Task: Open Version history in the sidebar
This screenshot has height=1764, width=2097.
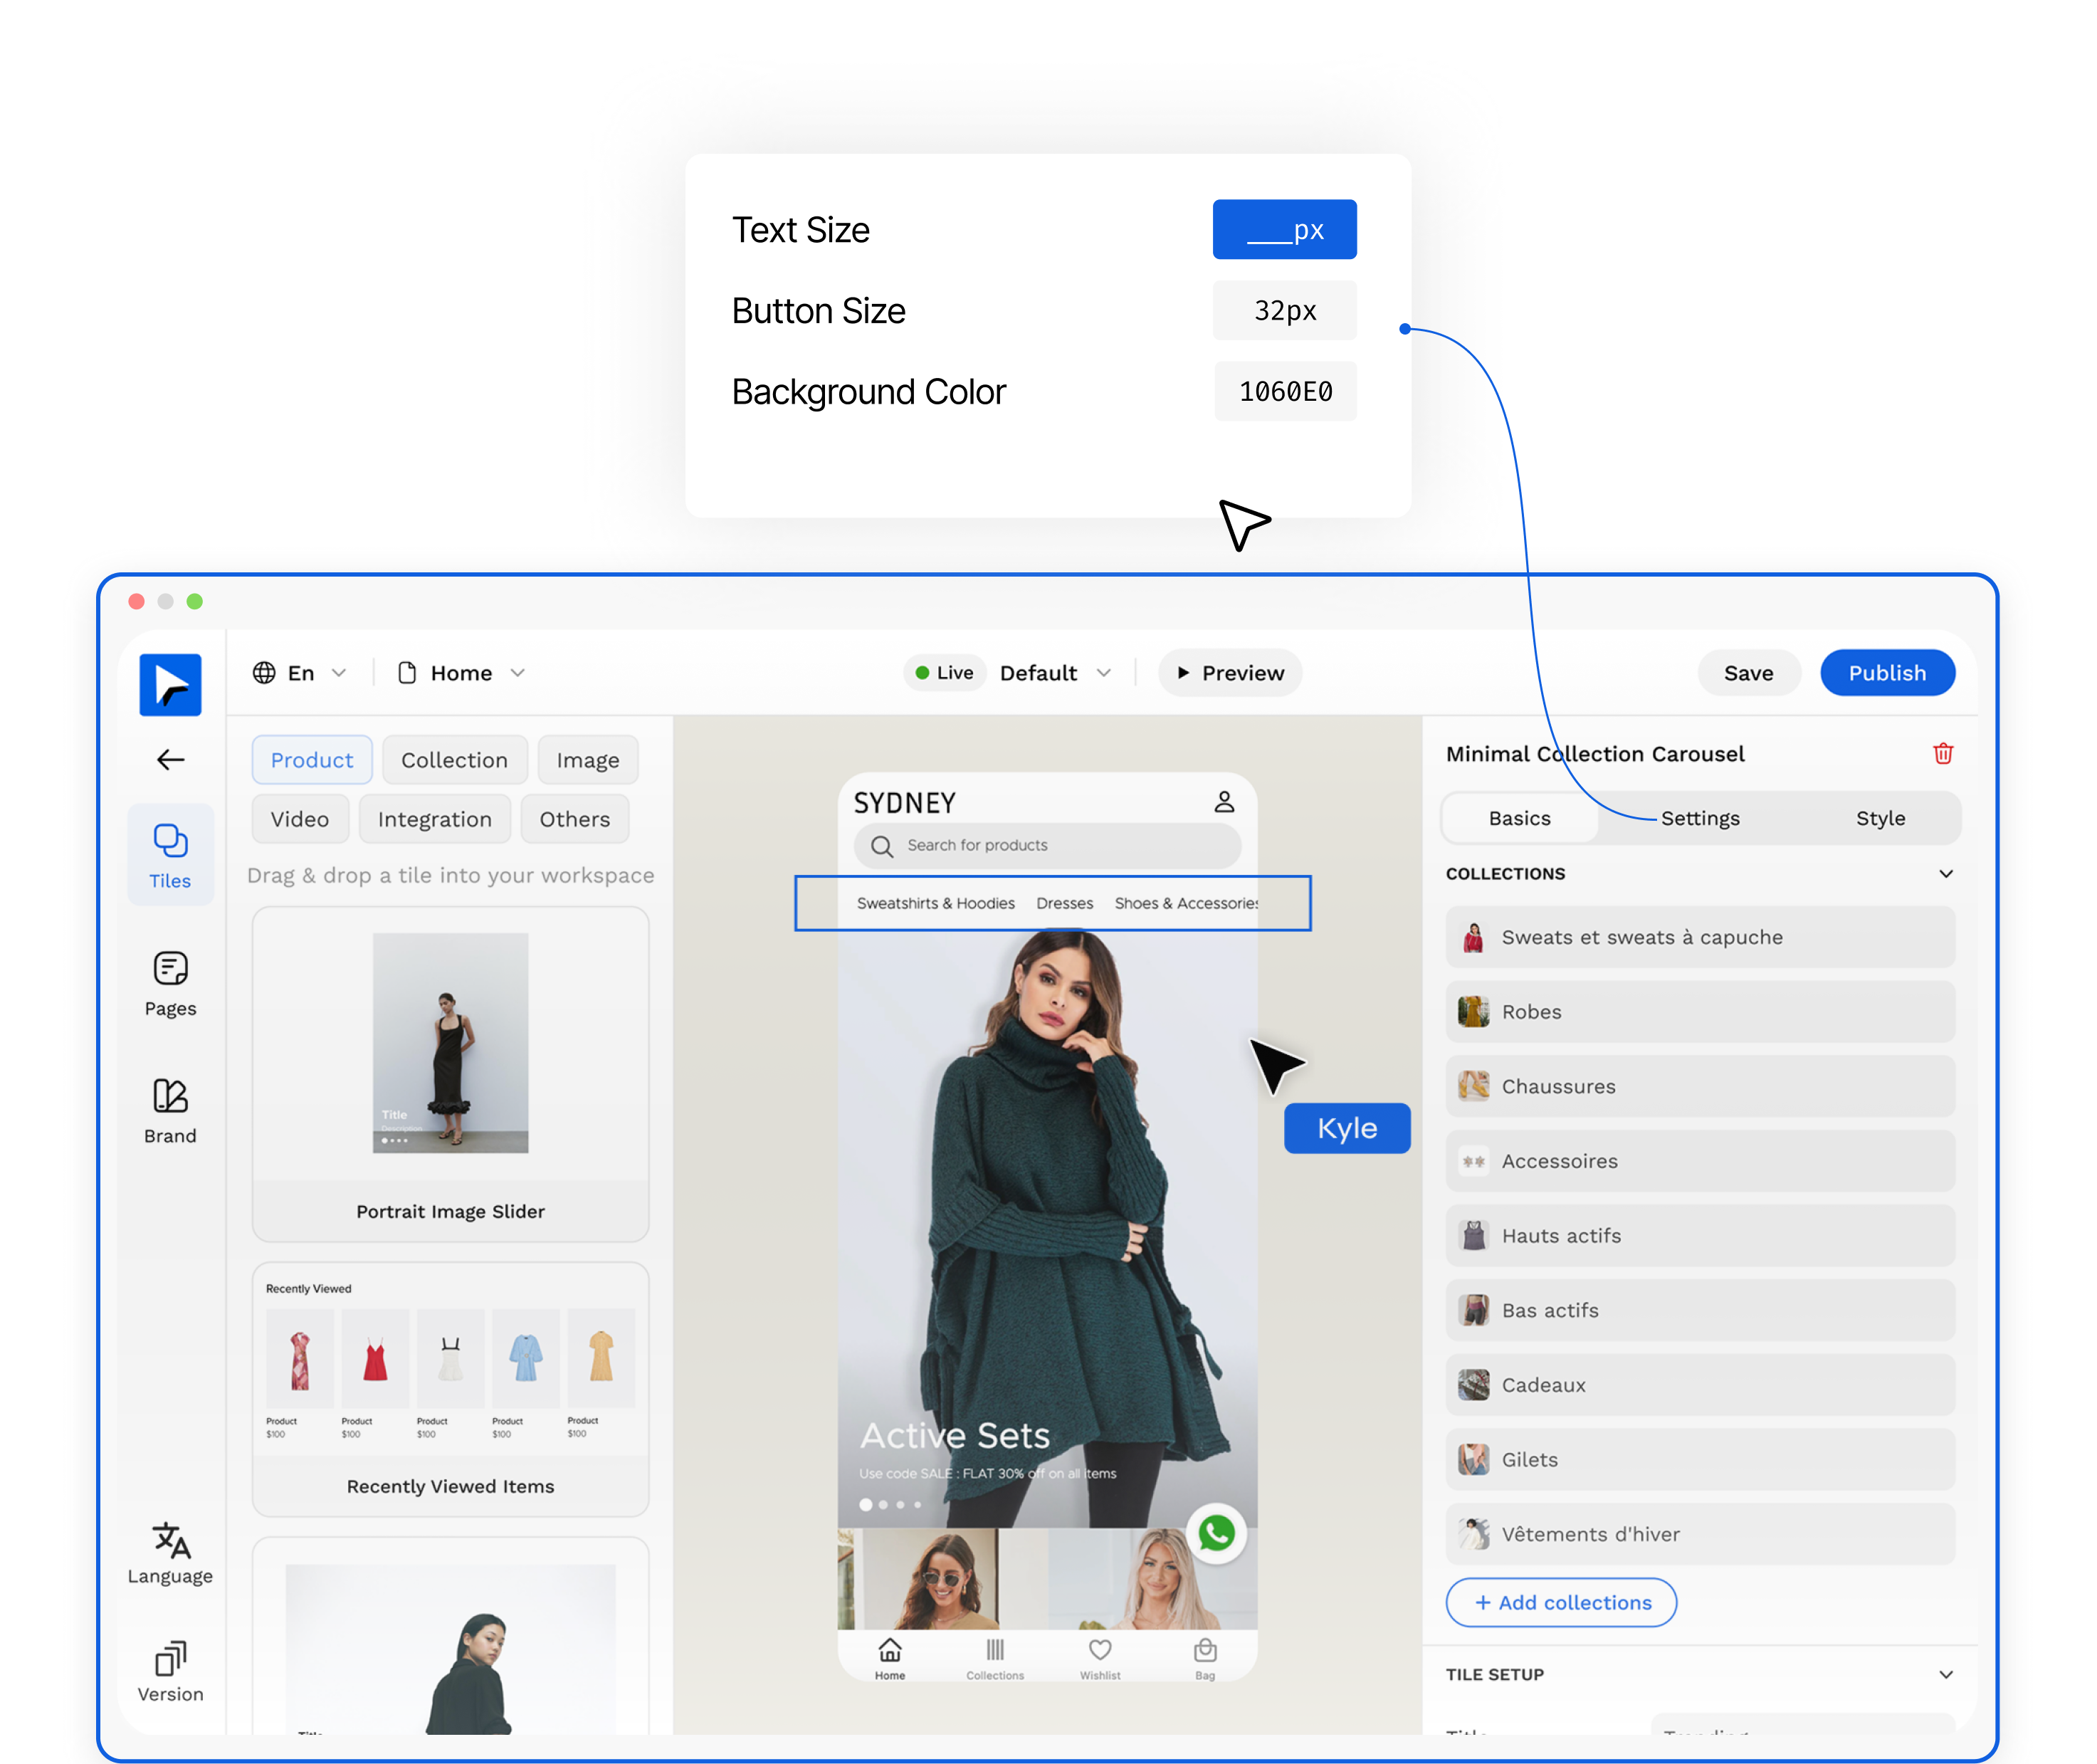Action: (x=170, y=1671)
